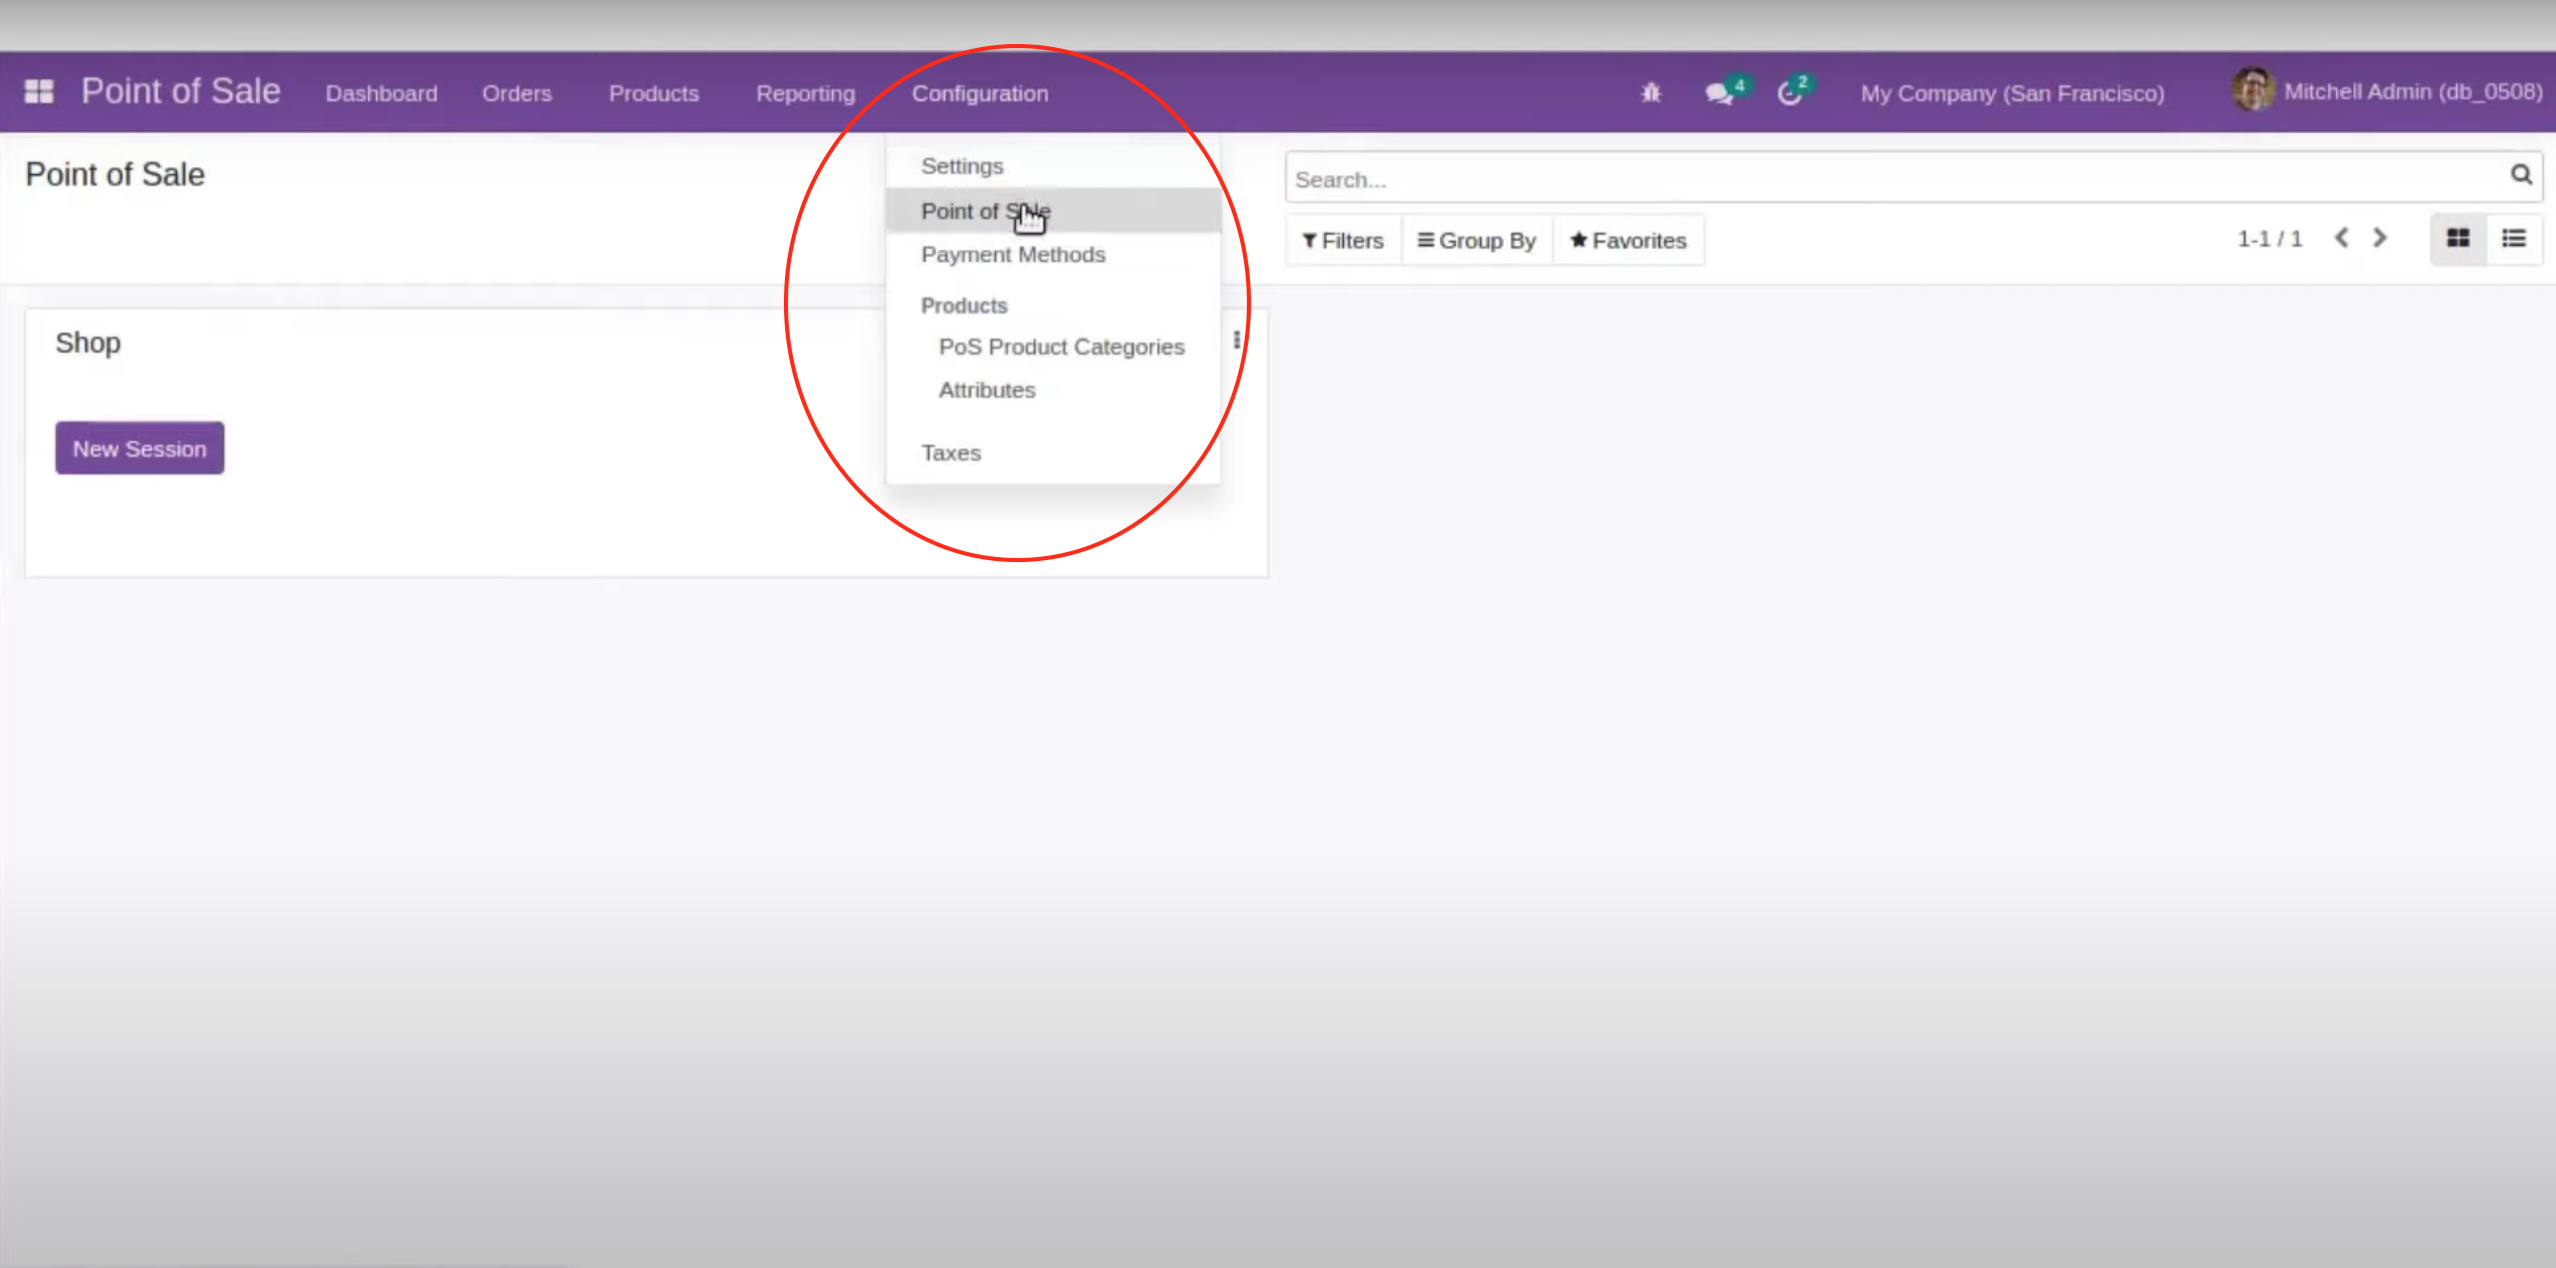Image resolution: width=2556 pixels, height=1268 pixels.
Task: Open Shop card three-dot menu
Action: click(1237, 340)
